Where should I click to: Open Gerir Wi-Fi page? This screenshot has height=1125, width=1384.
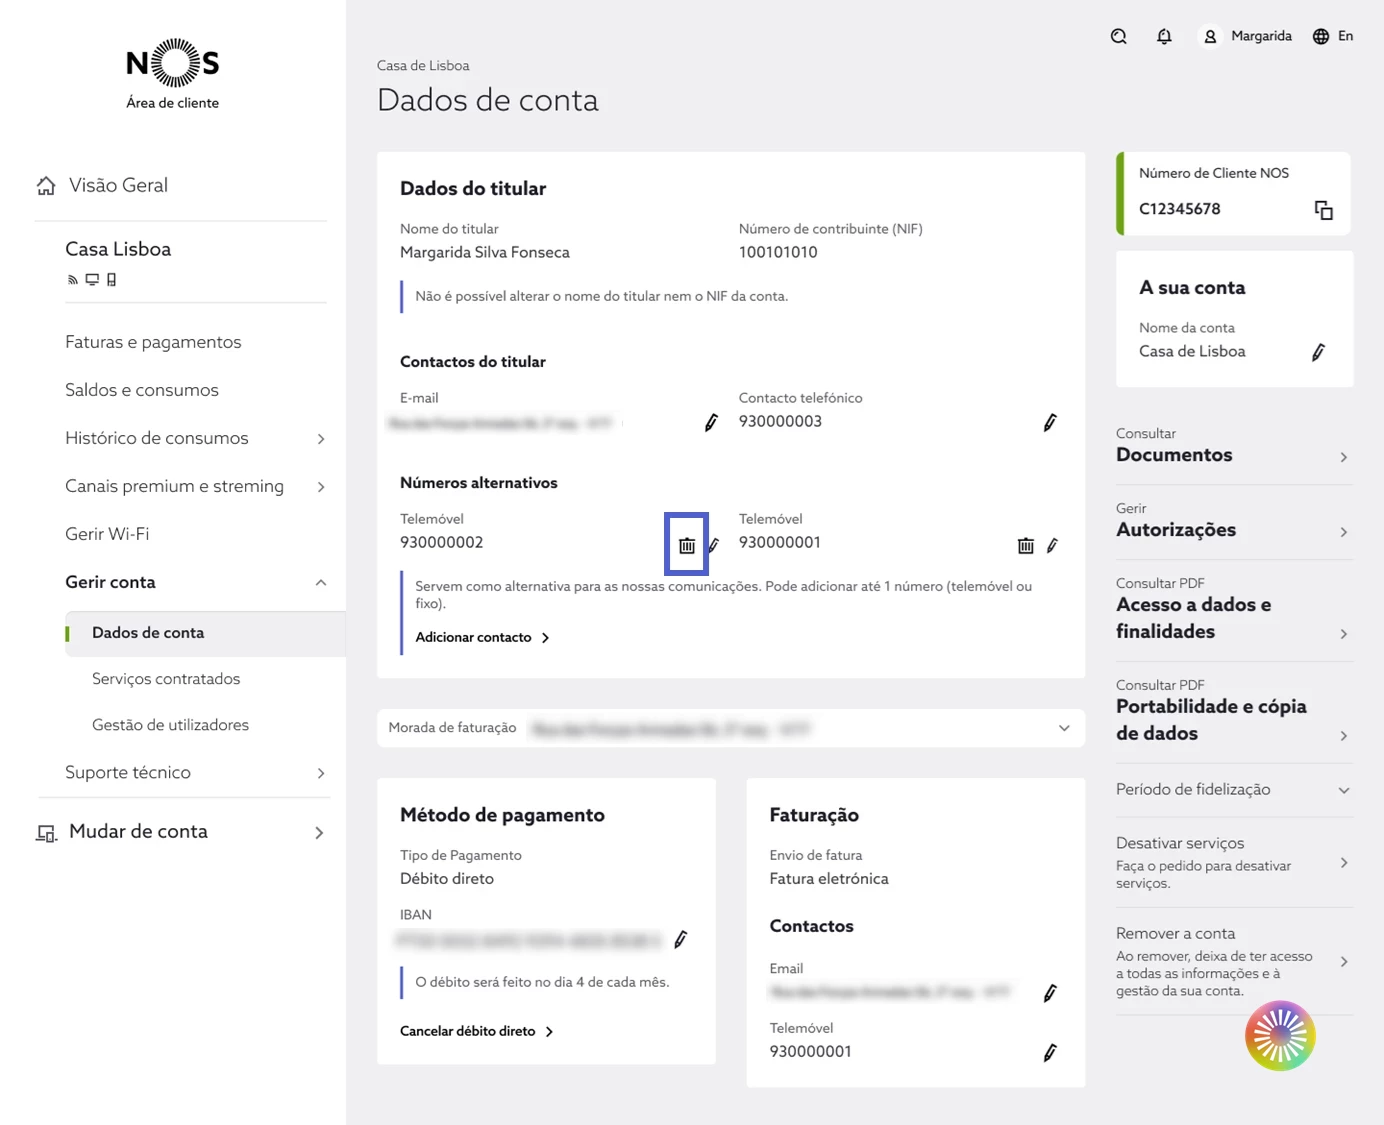tap(107, 534)
